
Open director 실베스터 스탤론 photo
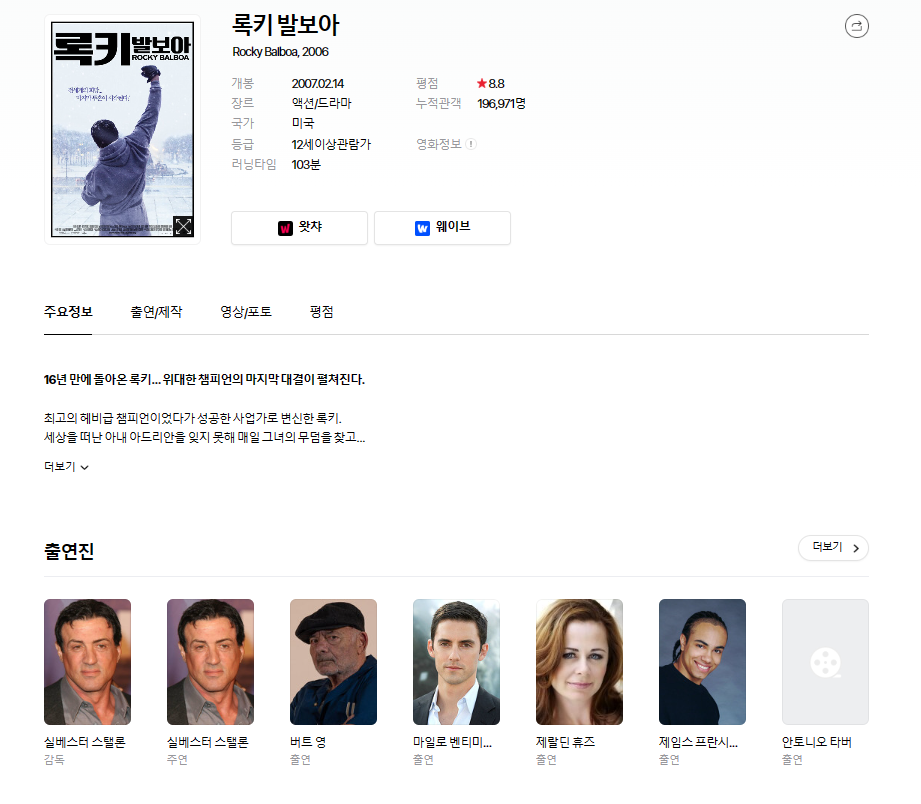point(87,661)
